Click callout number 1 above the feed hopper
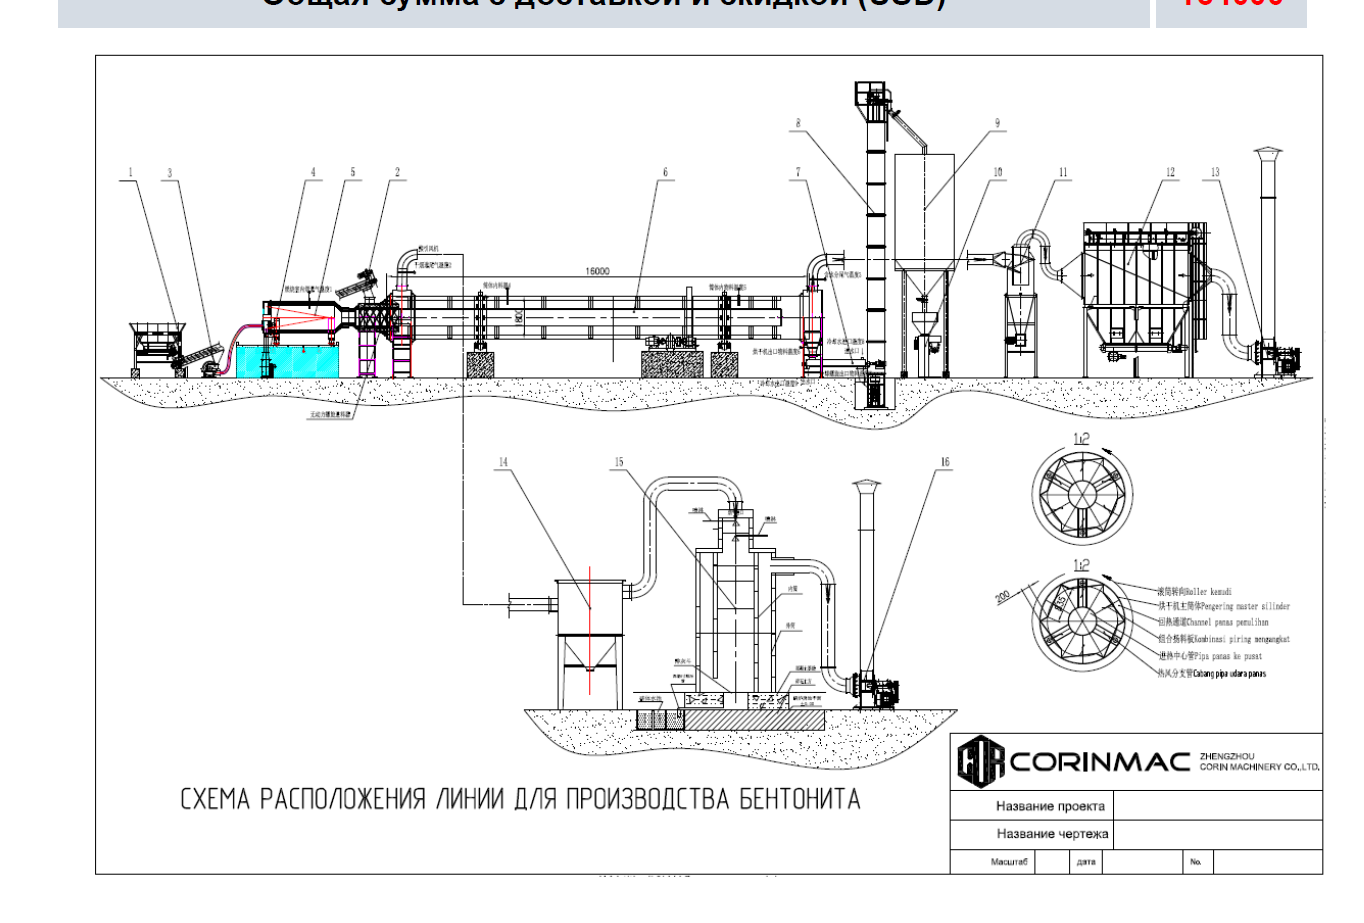1364x923 pixels. point(130,172)
